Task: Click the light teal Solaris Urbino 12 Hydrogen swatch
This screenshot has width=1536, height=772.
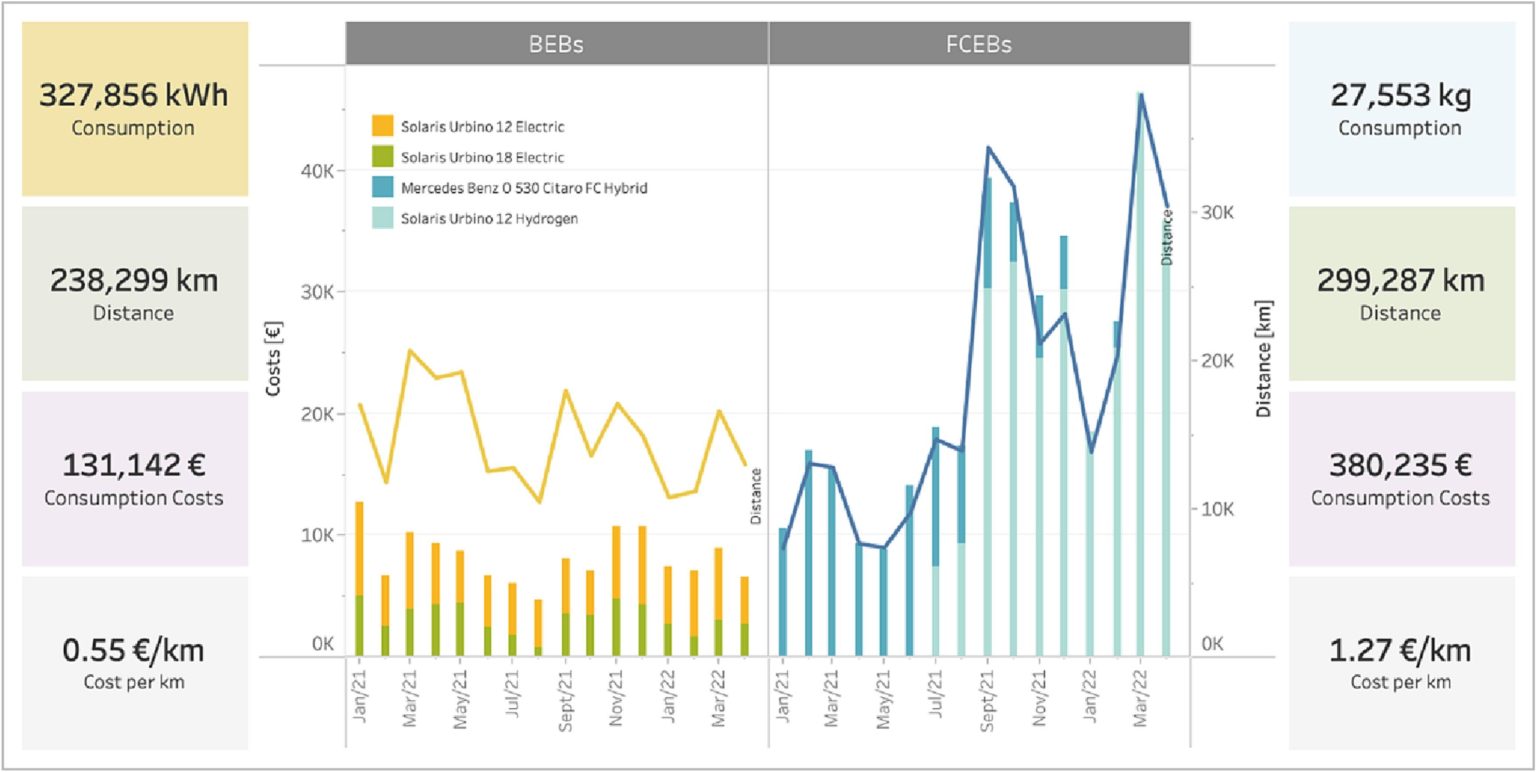Action: coord(383,217)
